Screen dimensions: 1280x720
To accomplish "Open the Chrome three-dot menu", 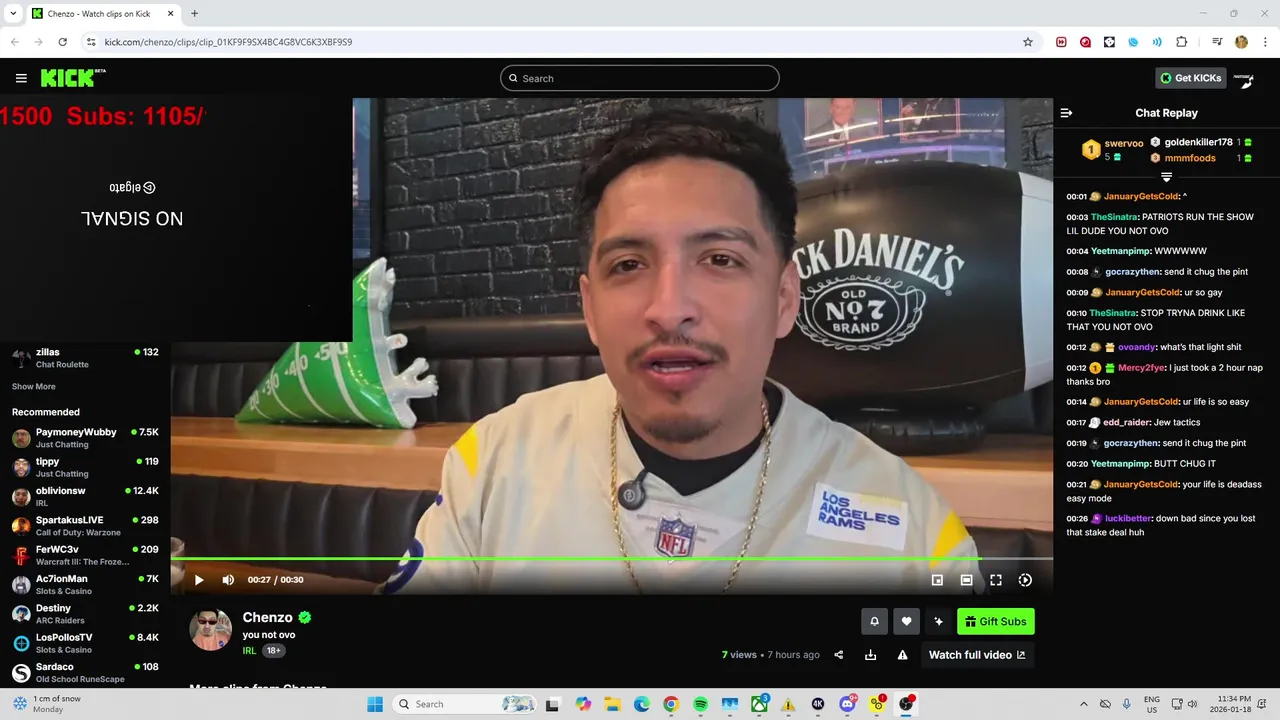I will tap(1264, 42).
